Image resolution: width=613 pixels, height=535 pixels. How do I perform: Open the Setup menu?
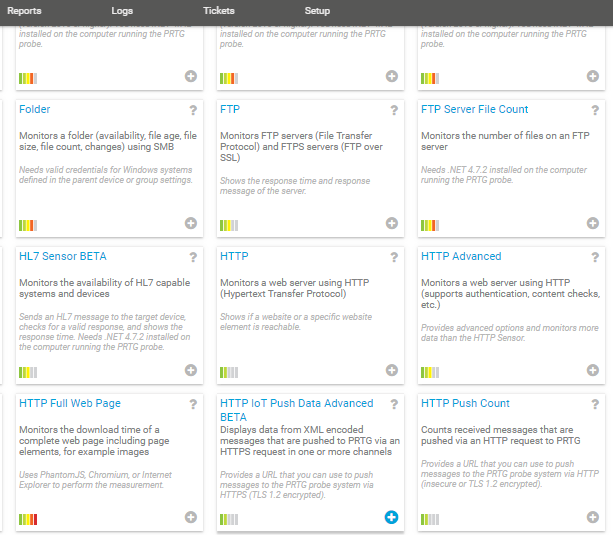tap(317, 10)
